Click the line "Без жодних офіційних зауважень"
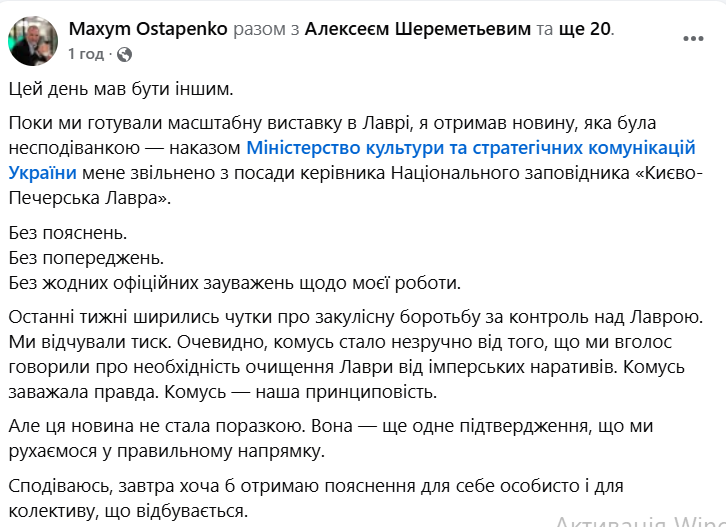The image size is (726, 527). click(235, 282)
